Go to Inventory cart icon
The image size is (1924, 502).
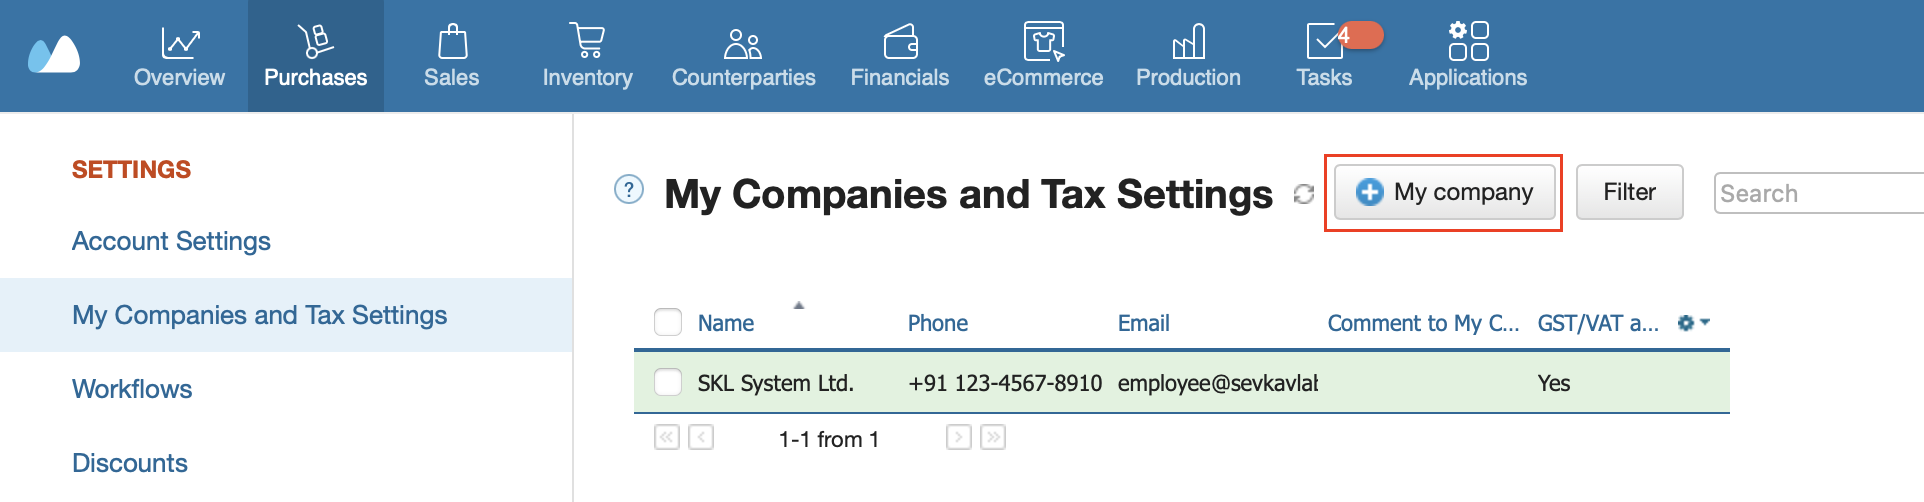[x=587, y=42]
